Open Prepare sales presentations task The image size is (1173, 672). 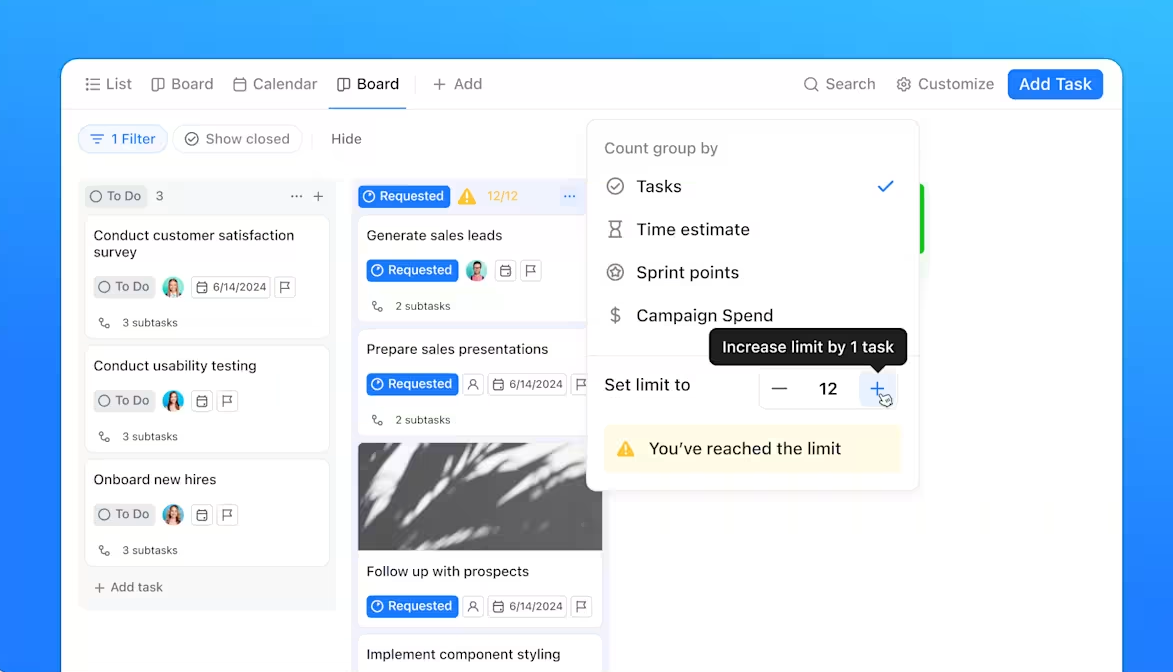click(457, 349)
